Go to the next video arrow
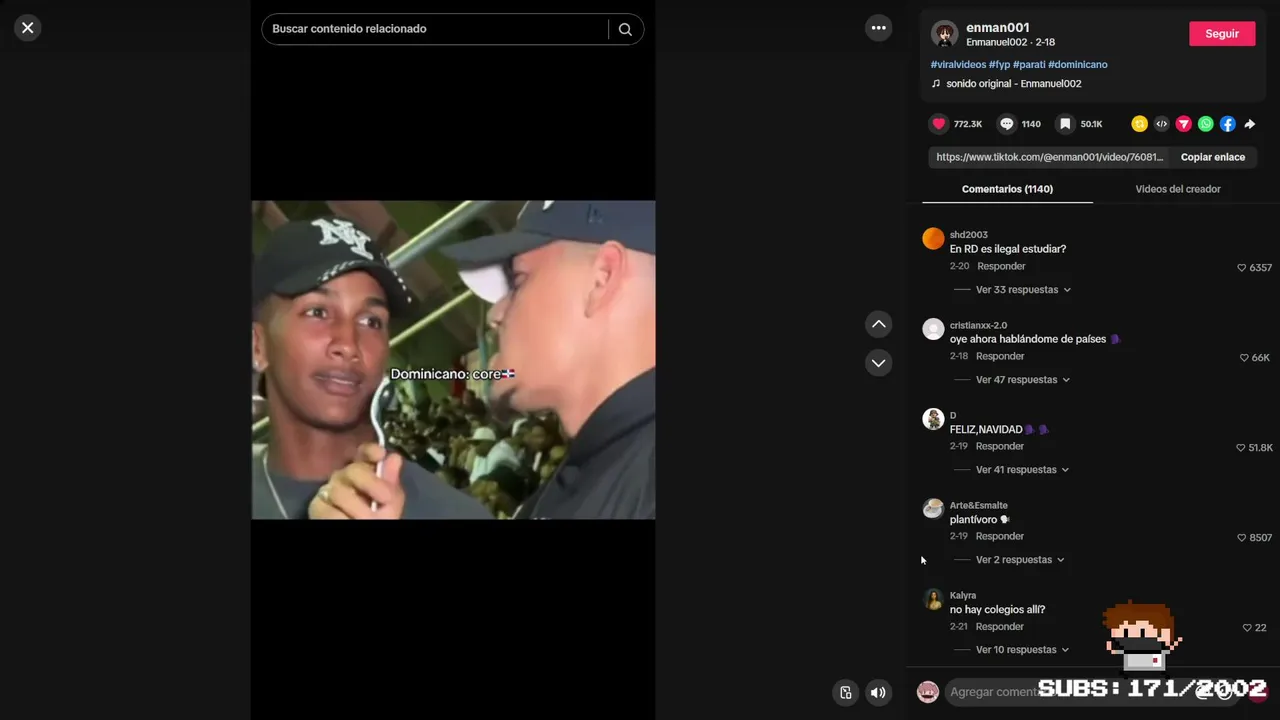This screenshot has width=1280, height=720. pyautogui.click(x=878, y=363)
